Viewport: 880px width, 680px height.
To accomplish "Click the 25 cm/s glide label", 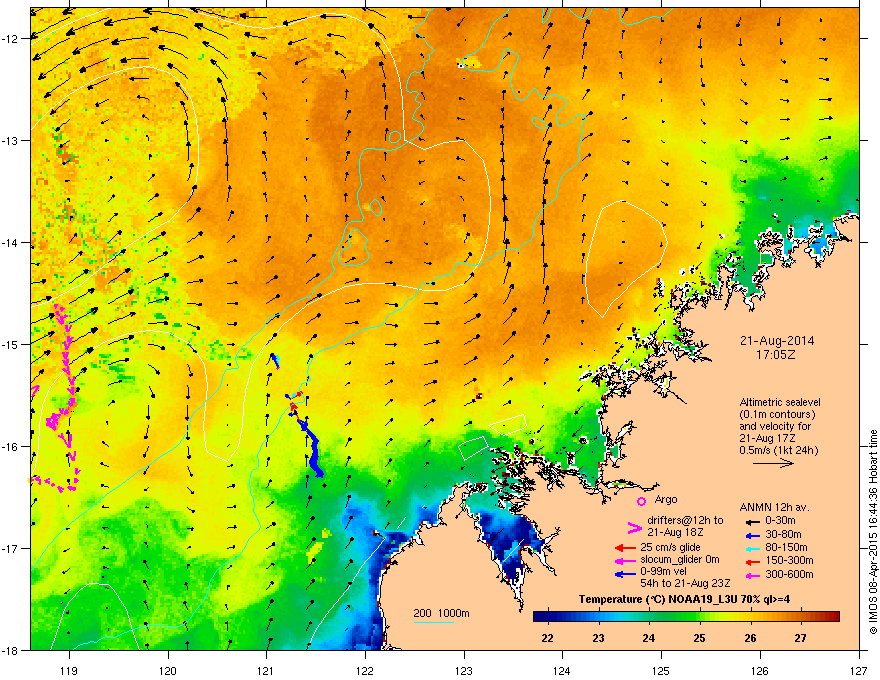I will coord(670,548).
